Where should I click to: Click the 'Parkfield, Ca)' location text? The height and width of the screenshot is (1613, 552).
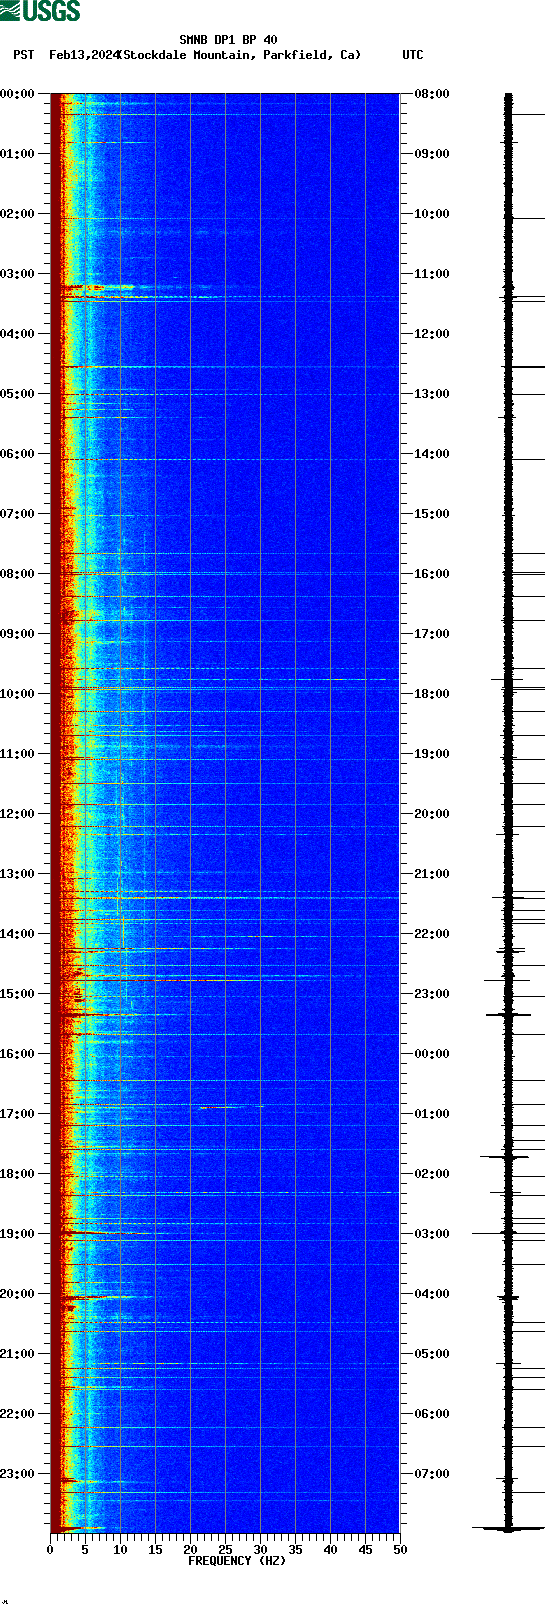(x=312, y=55)
